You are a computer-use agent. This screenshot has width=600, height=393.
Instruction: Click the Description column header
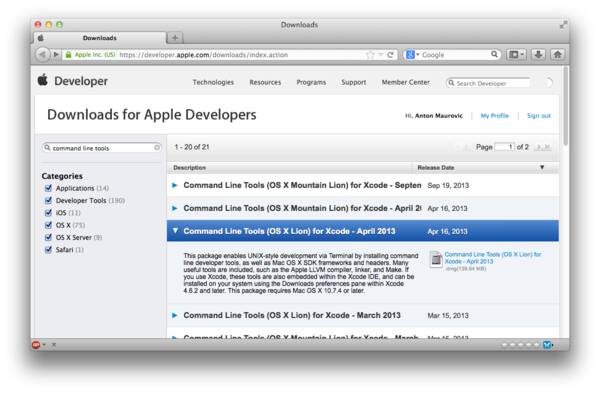coord(189,168)
